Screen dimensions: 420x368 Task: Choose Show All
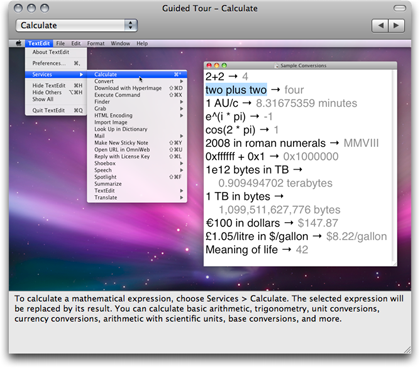(56, 99)
